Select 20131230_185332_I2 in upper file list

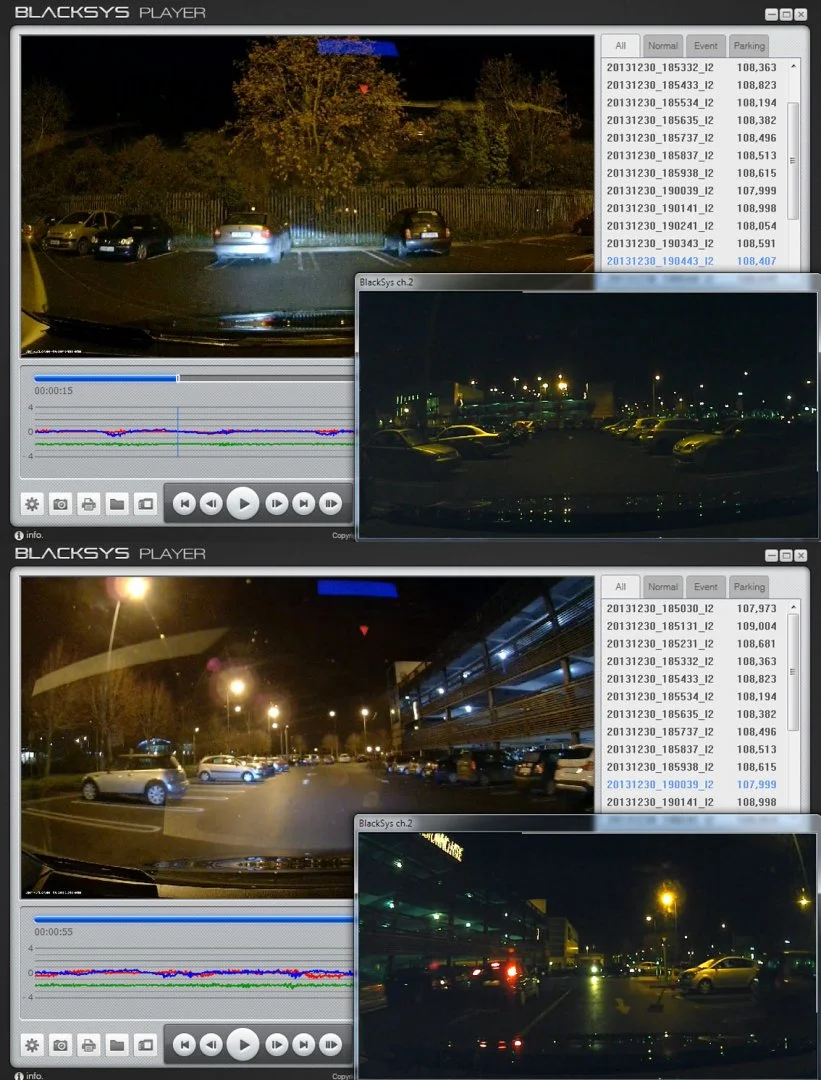692,68
